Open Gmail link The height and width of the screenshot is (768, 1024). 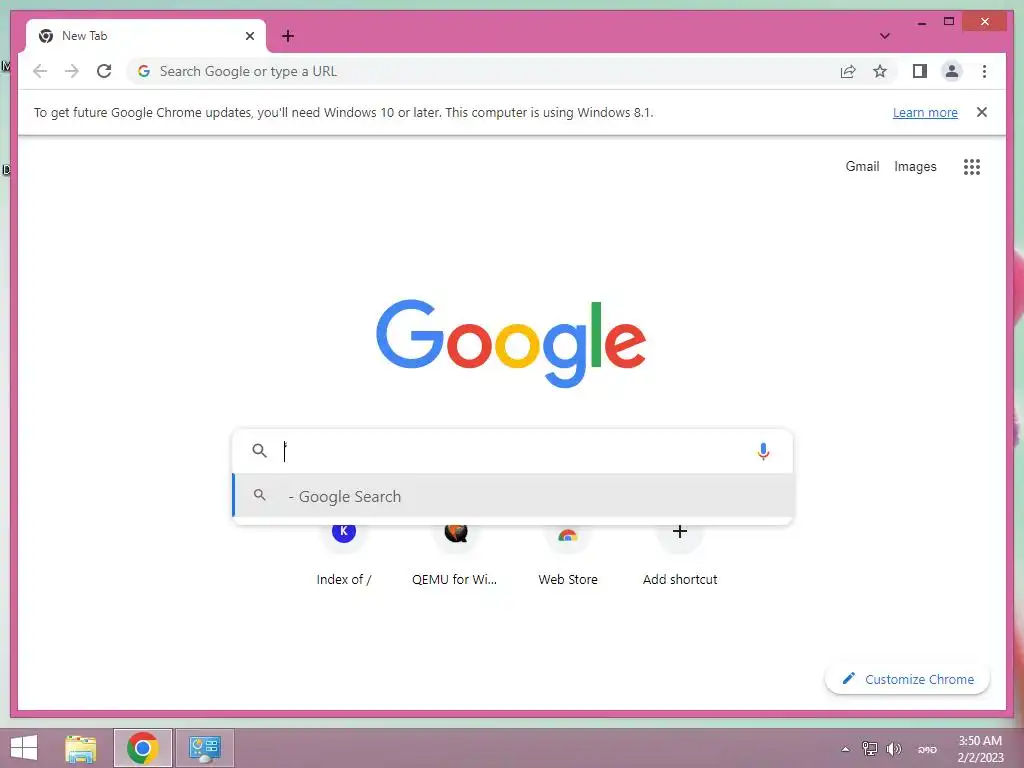[862, 167]
